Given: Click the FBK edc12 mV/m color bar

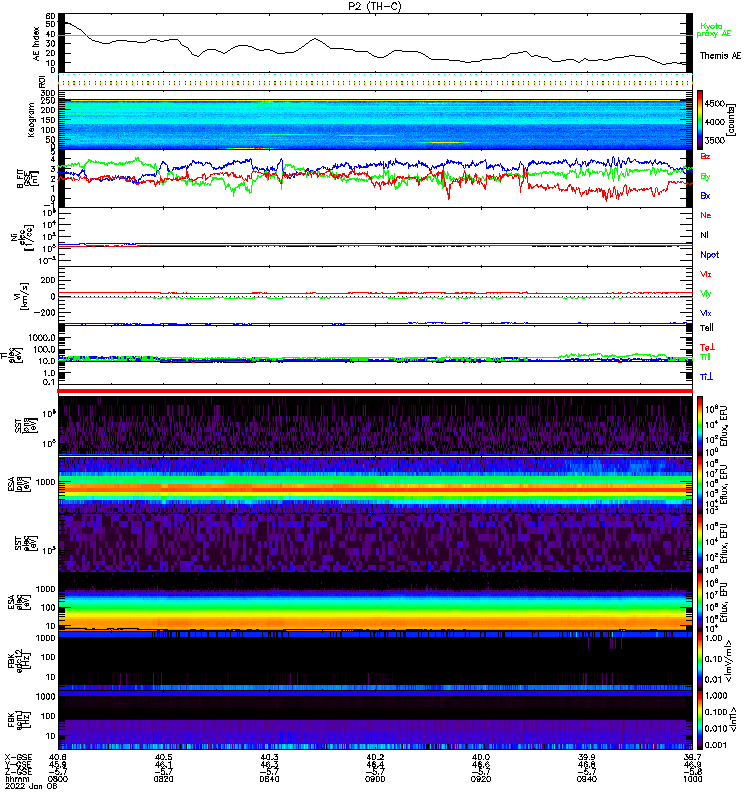Looking at the screenshot, I should coord(700,660).
